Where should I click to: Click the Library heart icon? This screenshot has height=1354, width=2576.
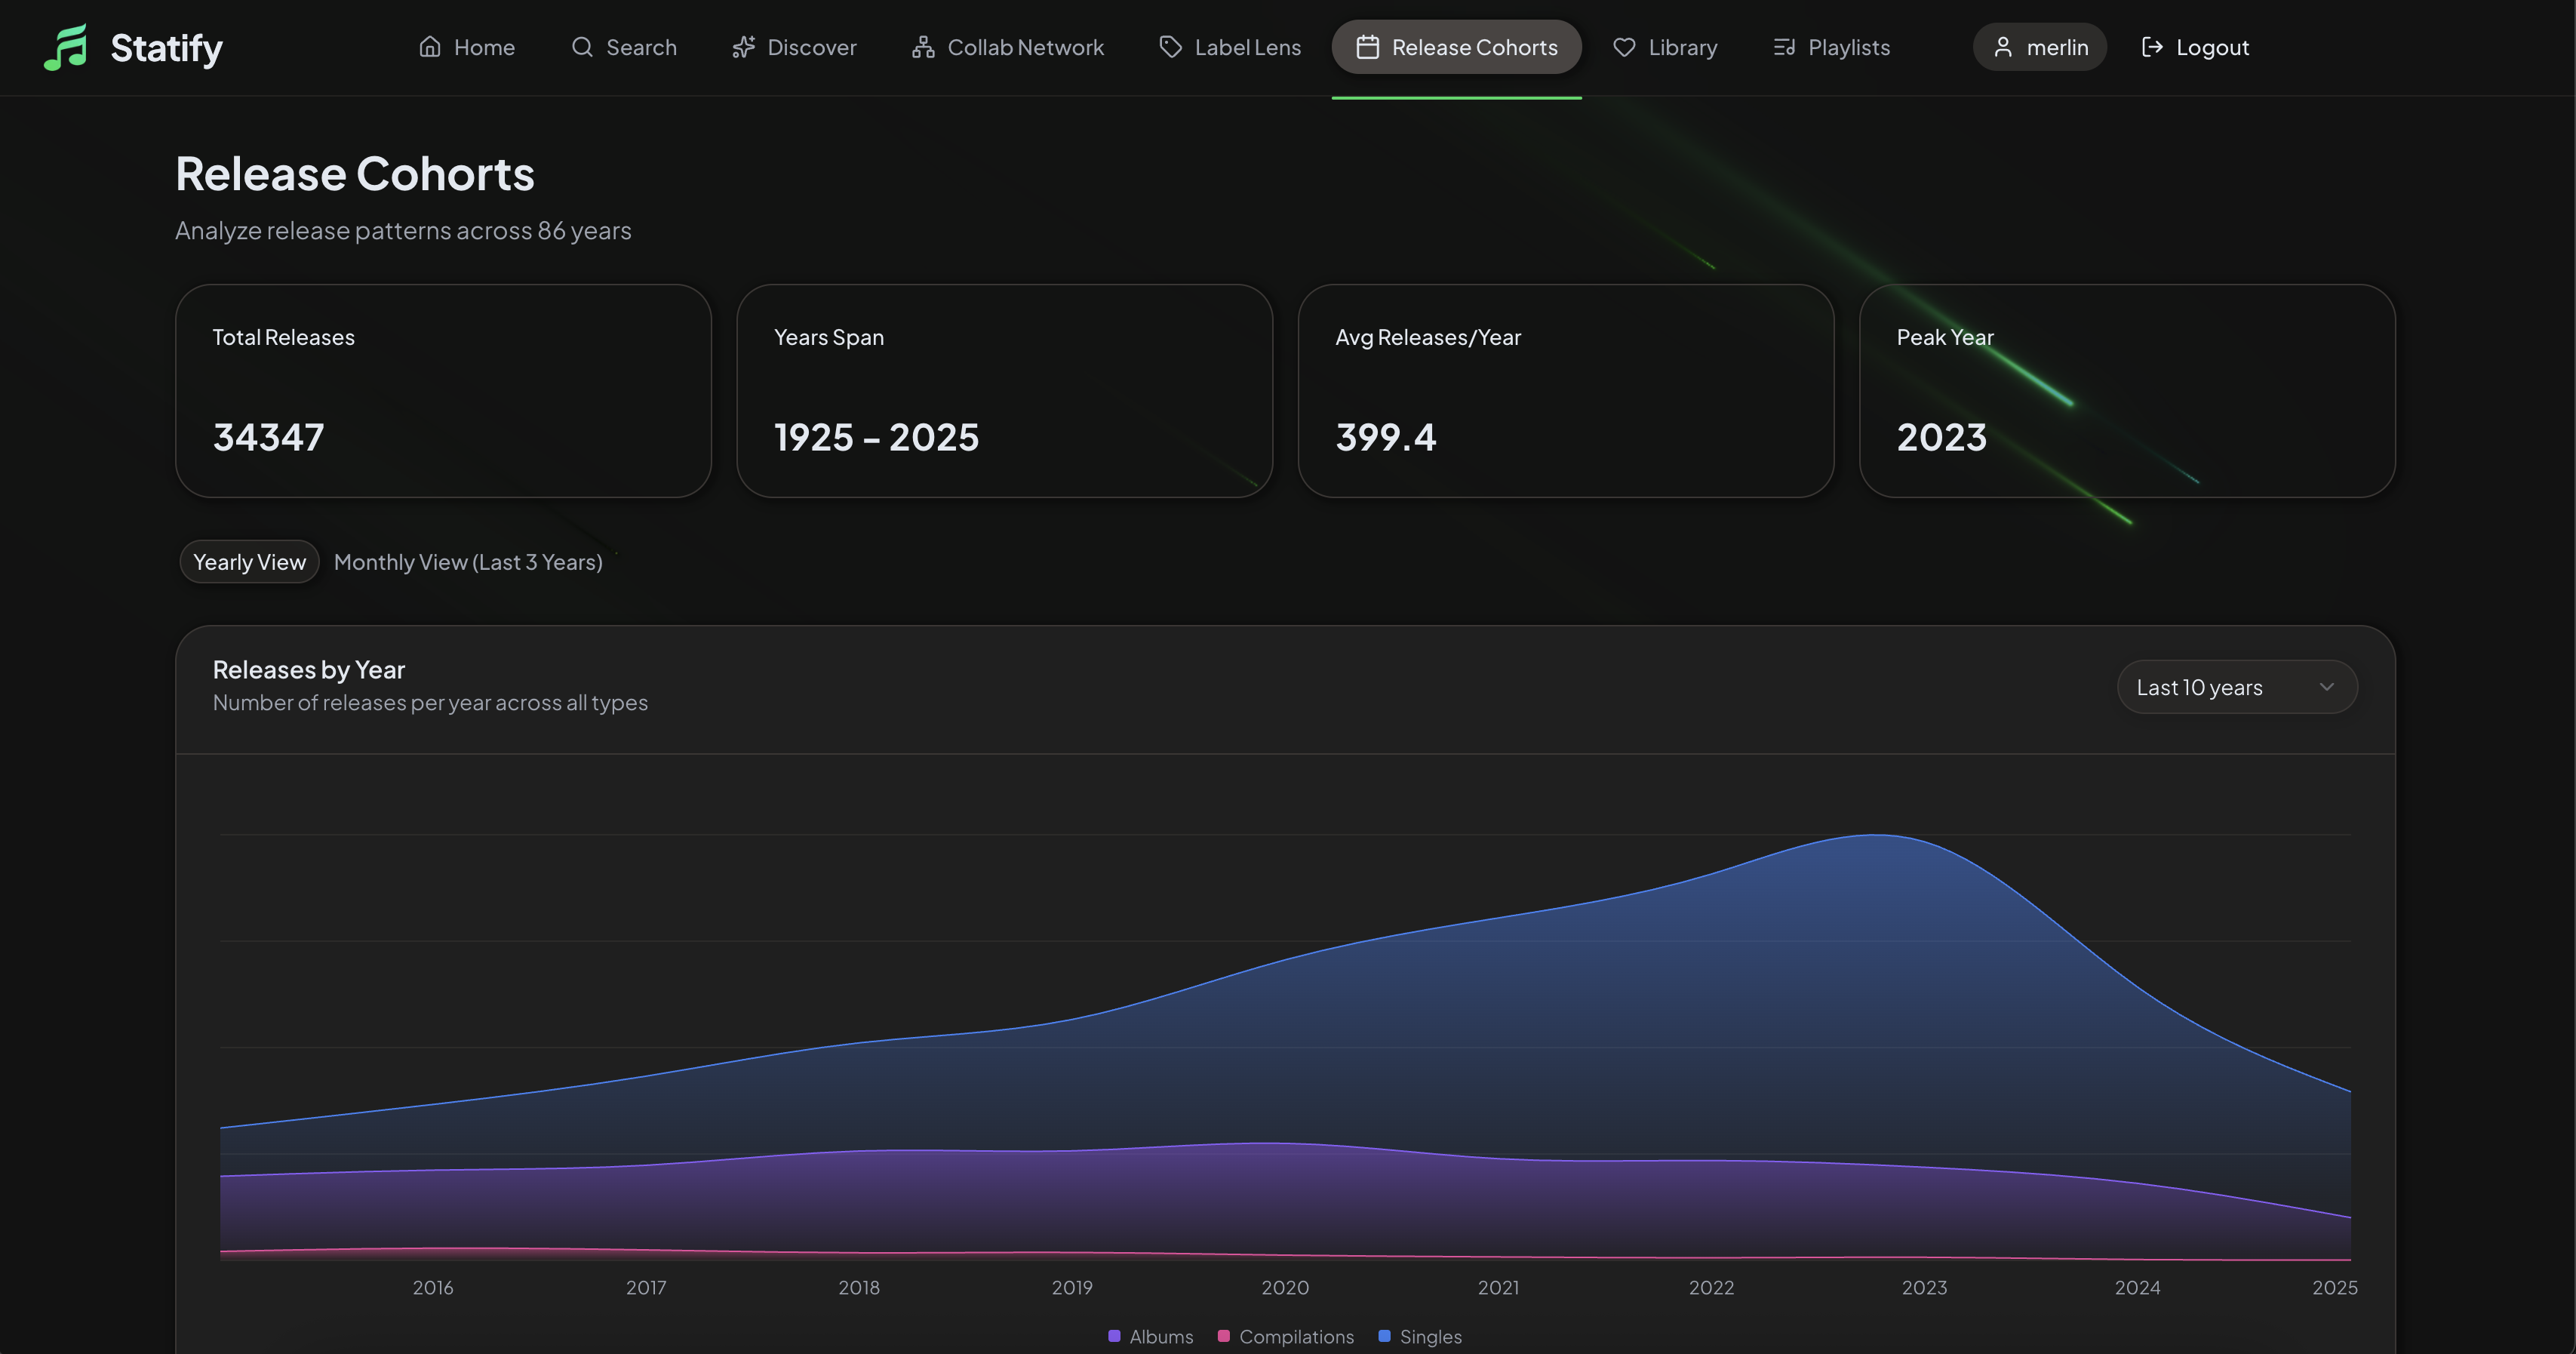click(x=1624, y=47)
